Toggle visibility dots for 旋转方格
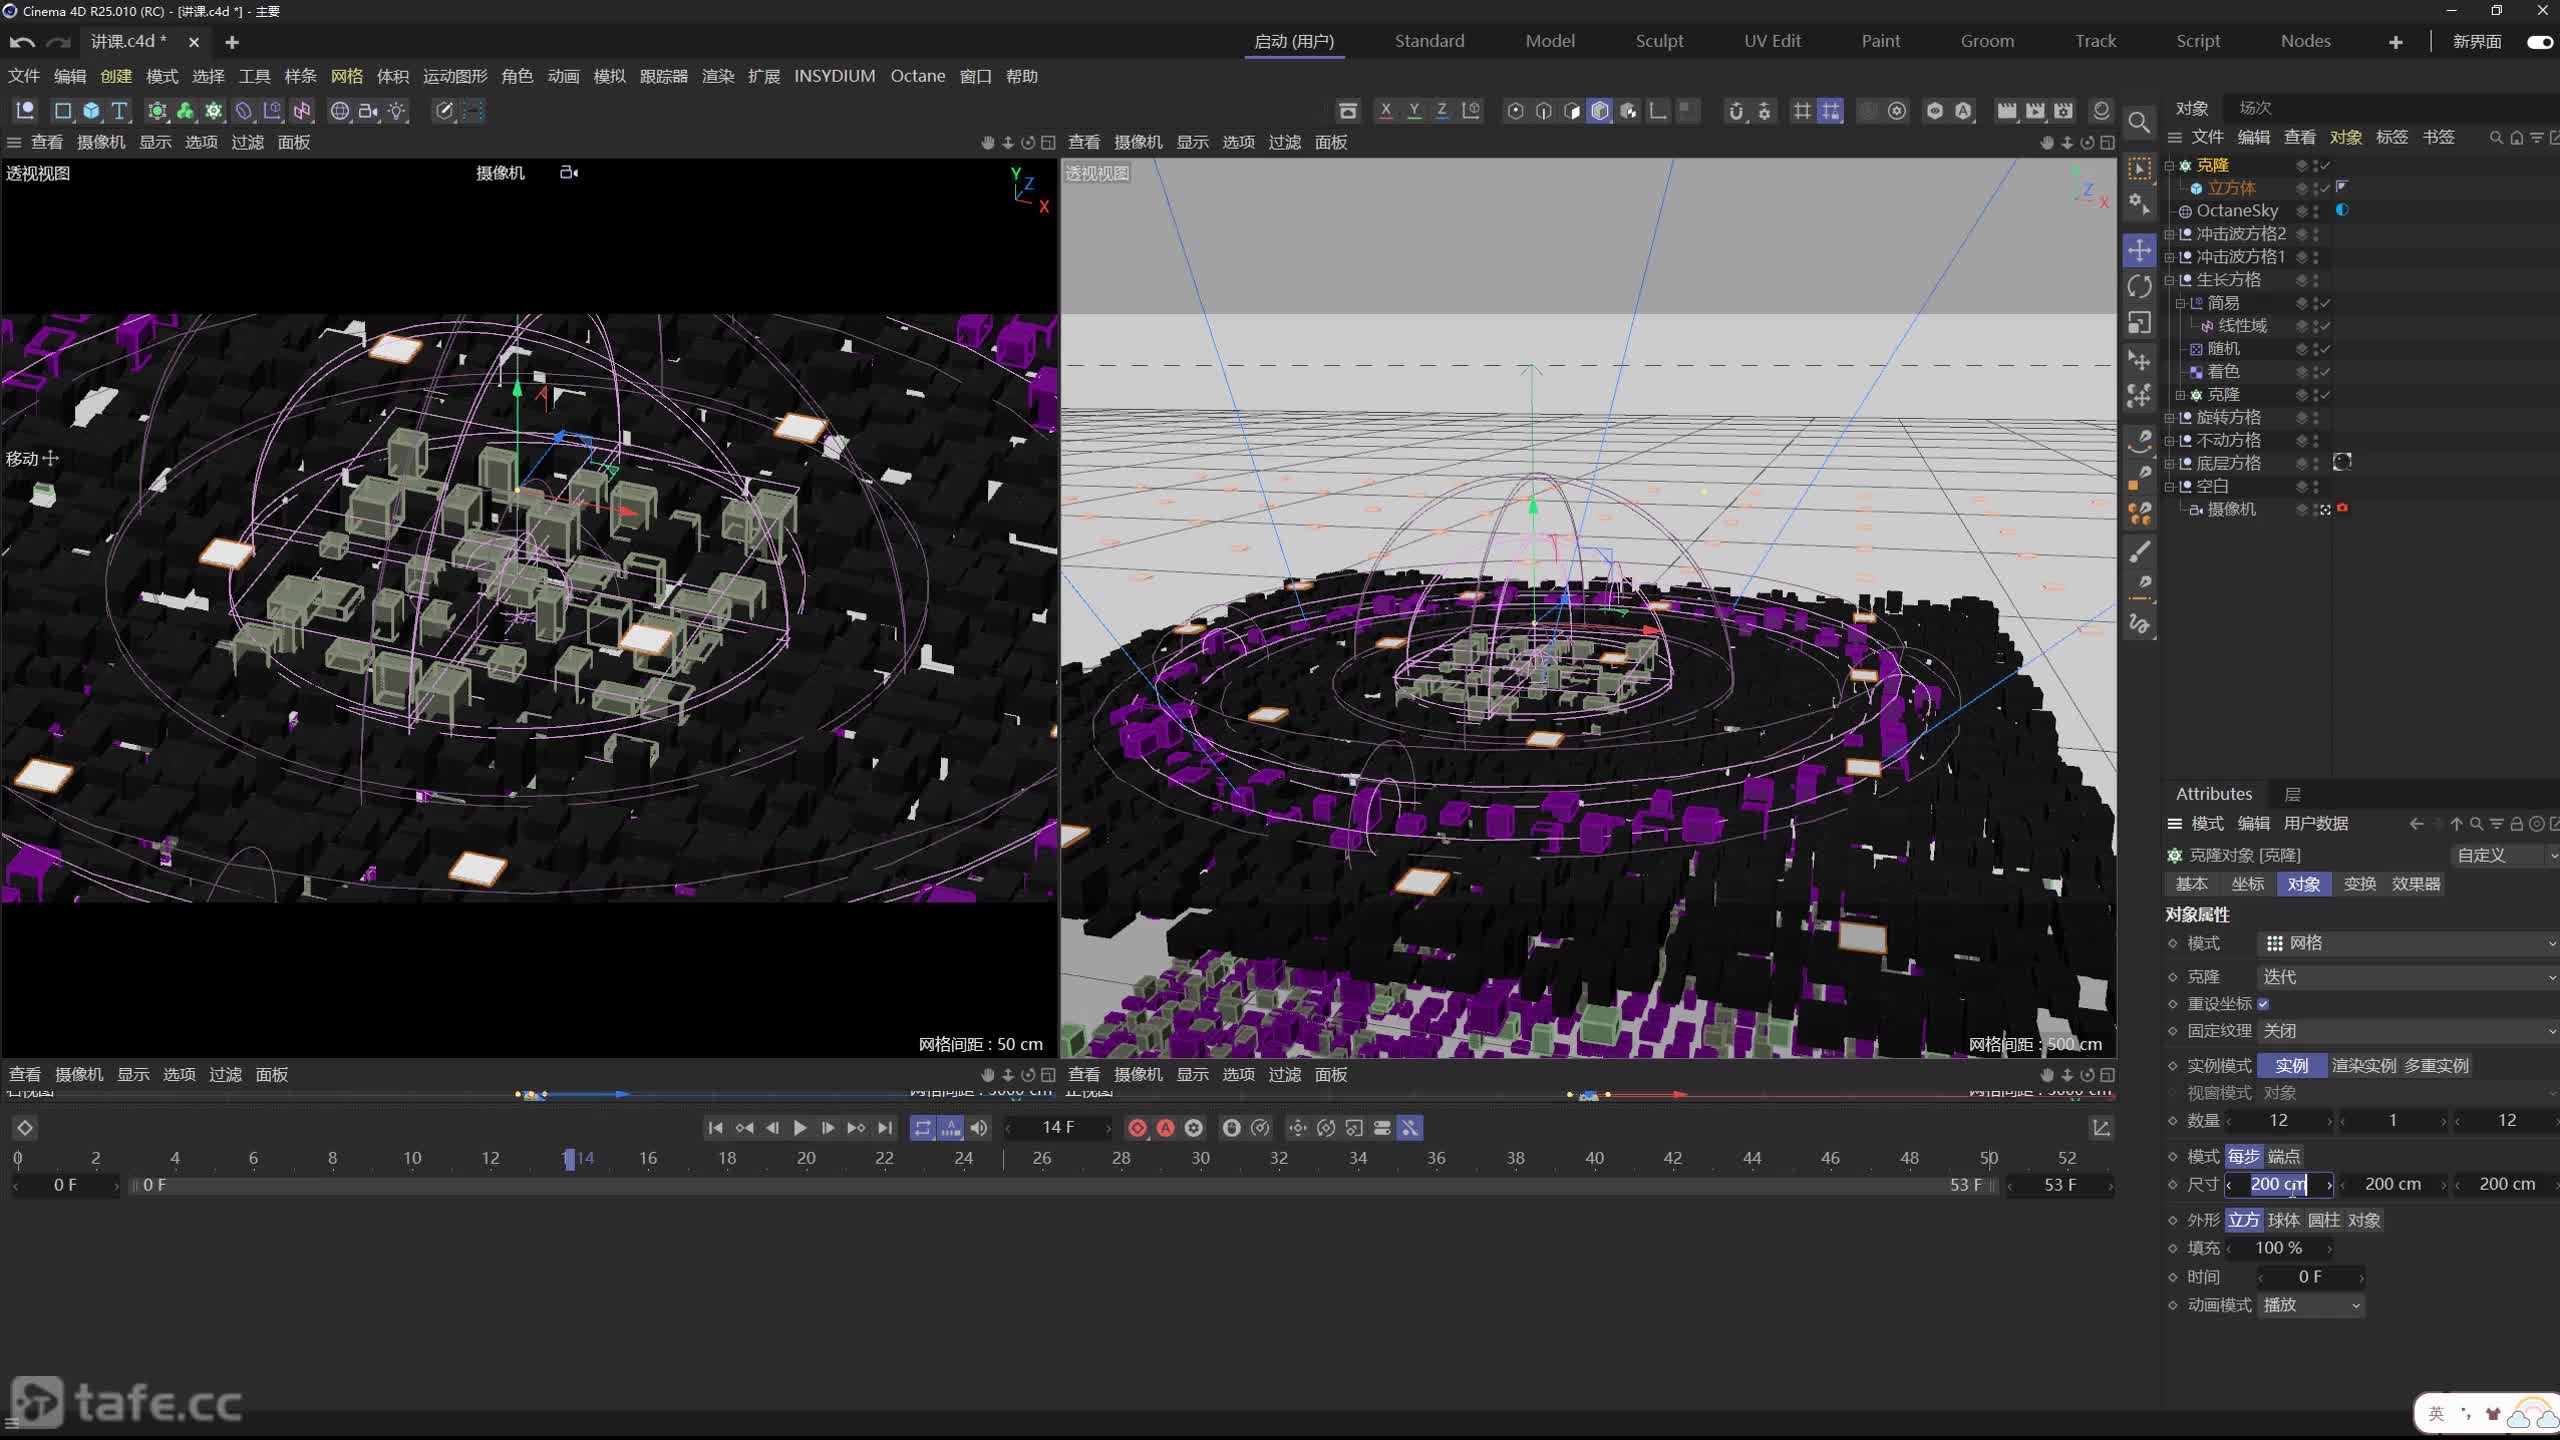Image resolution: width=2560 pixels, height=1440 pixels. 2315,418
